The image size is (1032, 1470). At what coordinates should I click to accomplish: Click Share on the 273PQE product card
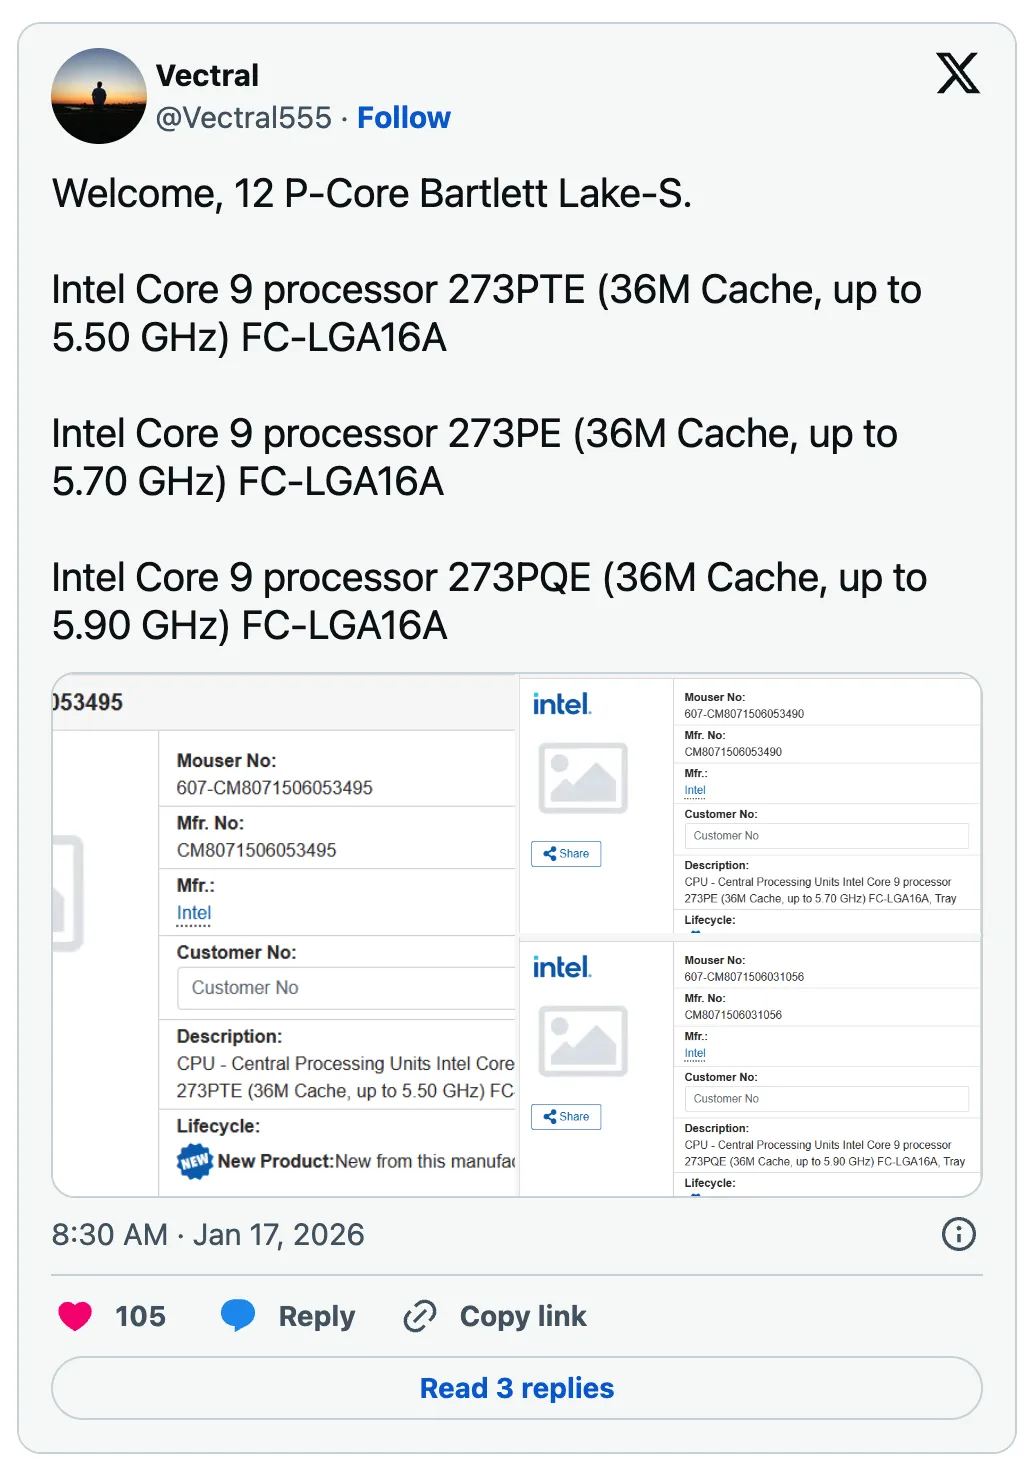[x=566, y=1117]
